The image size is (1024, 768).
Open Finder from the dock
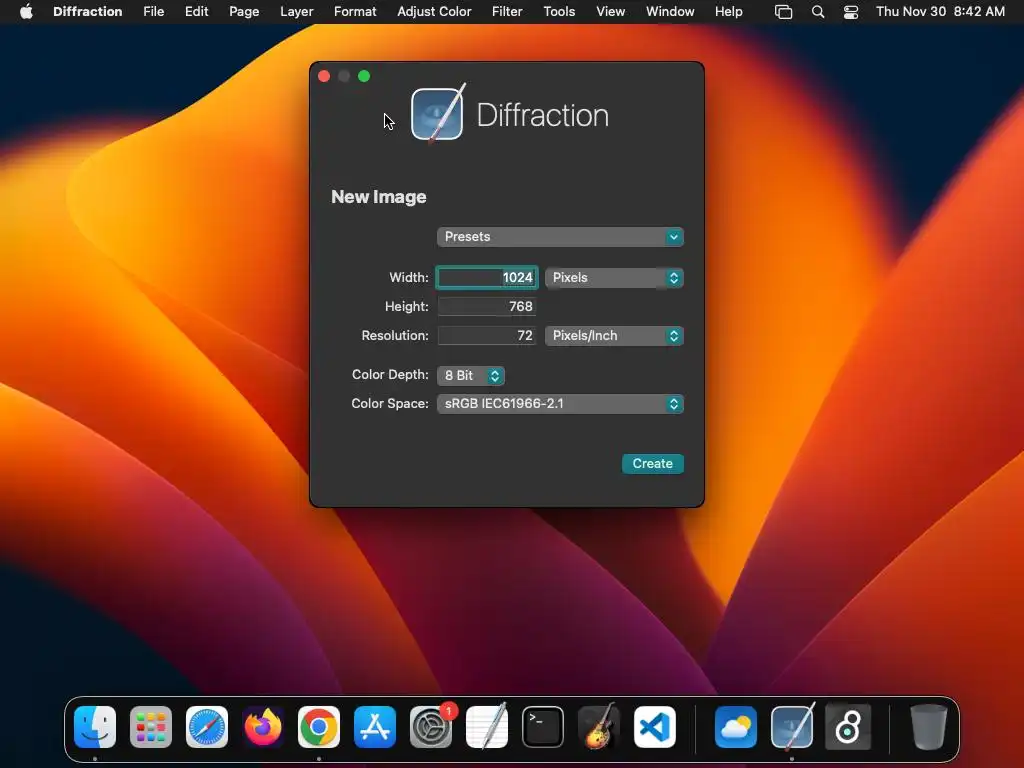point(95,726)
